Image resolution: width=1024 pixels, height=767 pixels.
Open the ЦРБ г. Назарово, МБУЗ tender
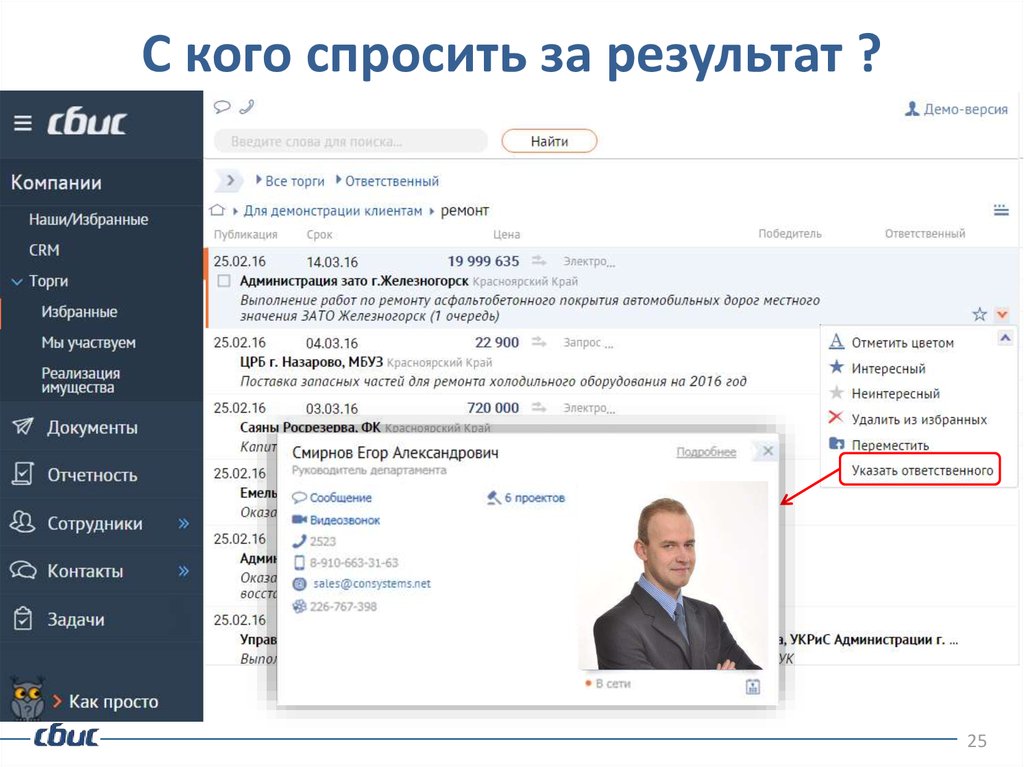(x=312, y=362)
